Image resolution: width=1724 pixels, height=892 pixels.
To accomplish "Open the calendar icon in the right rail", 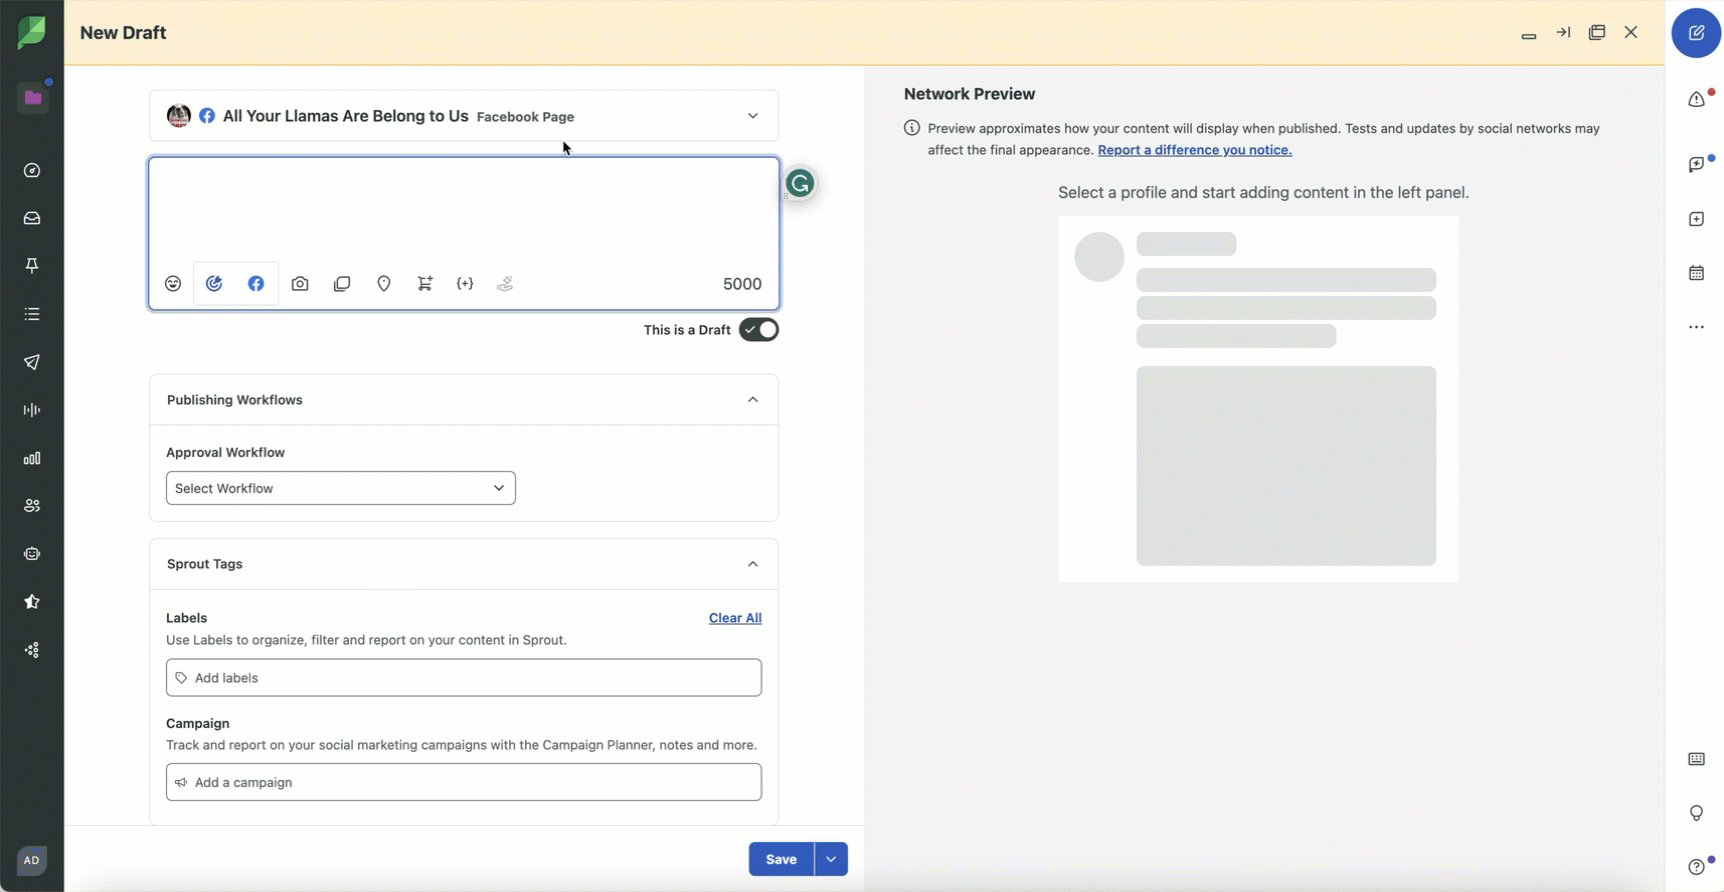I will coord(1697,273).
